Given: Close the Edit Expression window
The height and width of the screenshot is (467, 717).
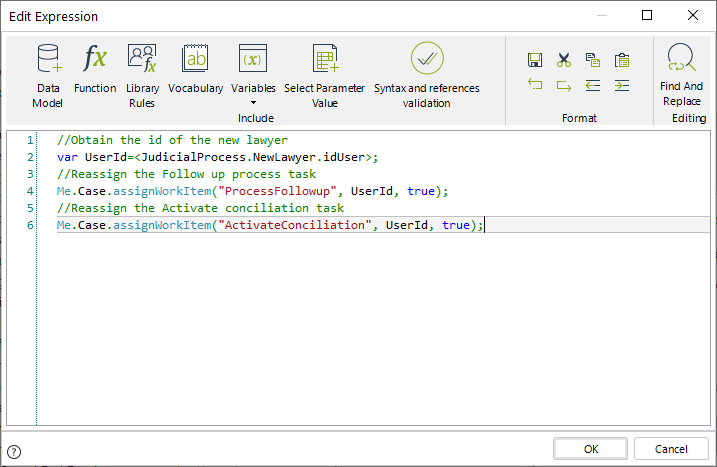Looking at the screenshot, I should point(693,16).
